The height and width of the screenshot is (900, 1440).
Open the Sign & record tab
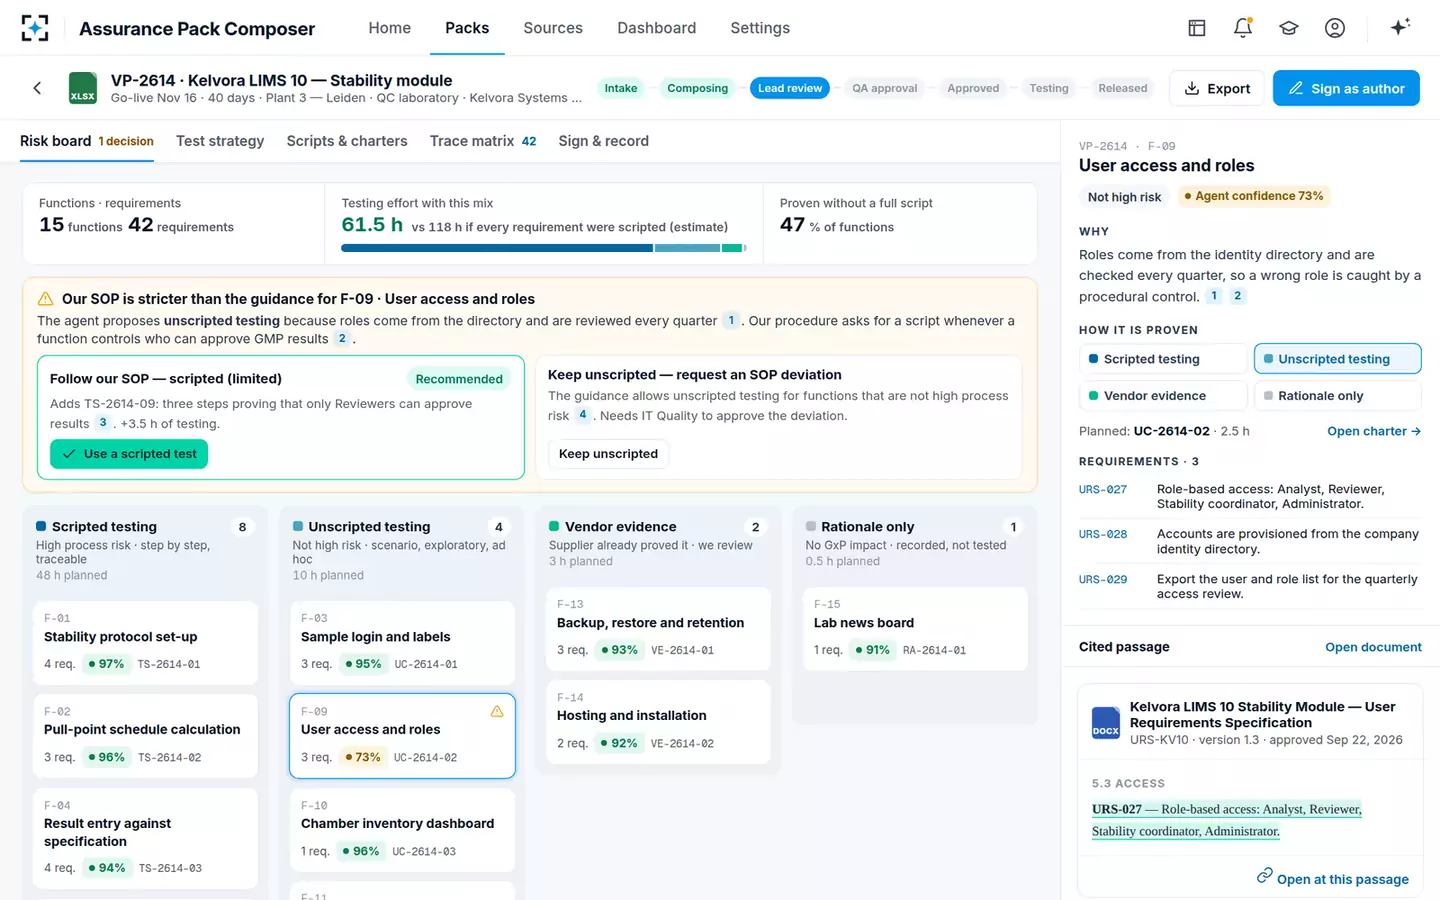click(x=604, y=141)
